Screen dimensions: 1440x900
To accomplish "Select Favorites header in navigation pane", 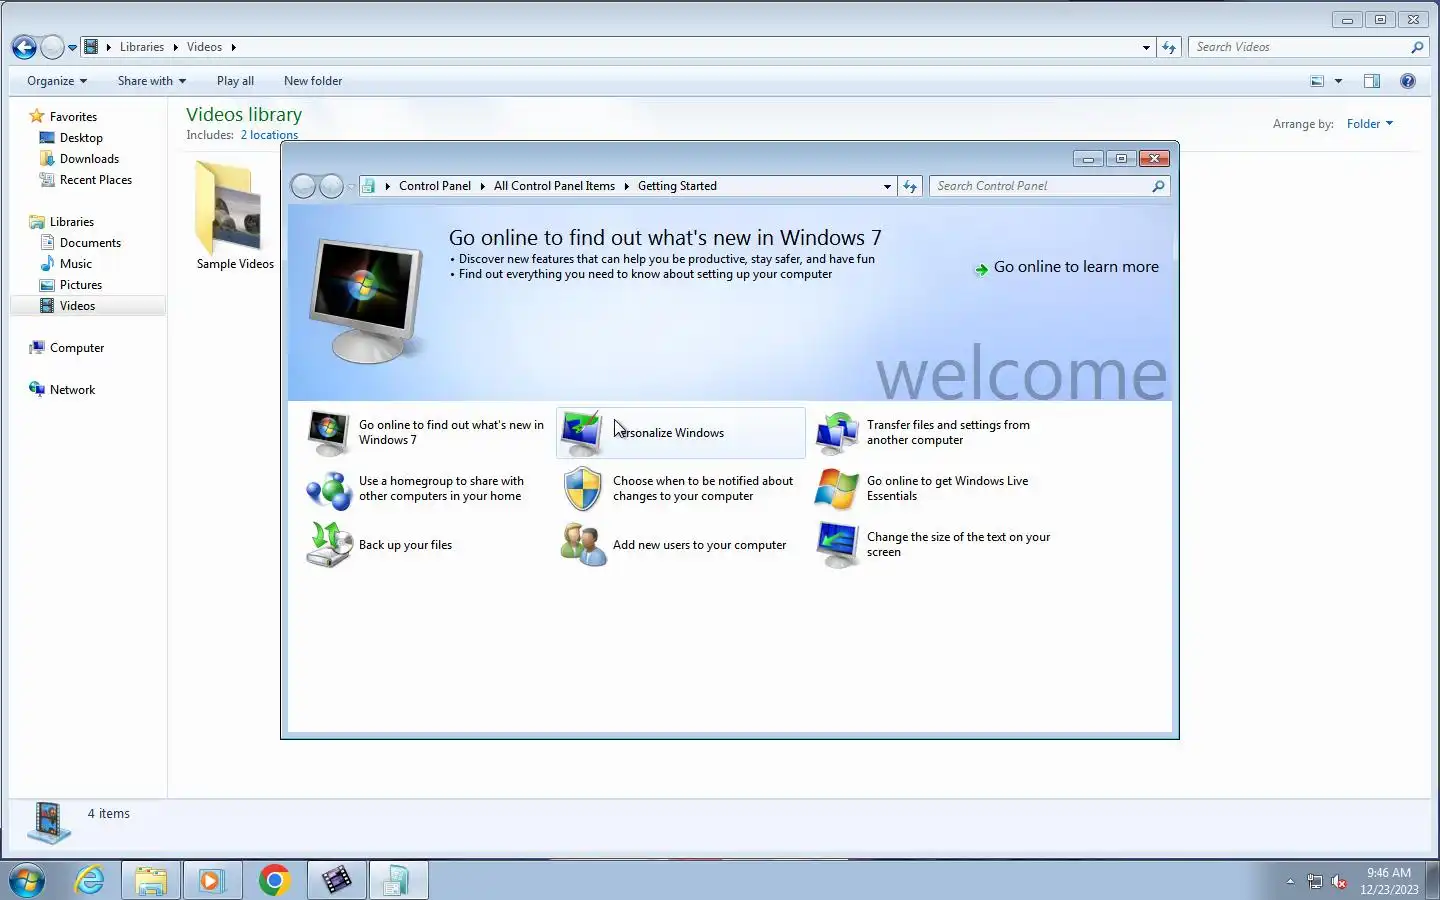I will tap(73, 117).
